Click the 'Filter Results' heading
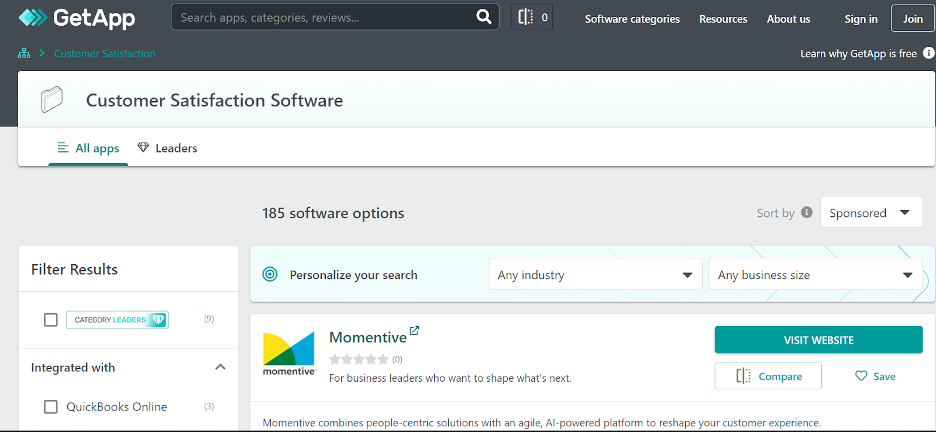The image size is (936, 432). pyautogui.click(x=75, y=269)
